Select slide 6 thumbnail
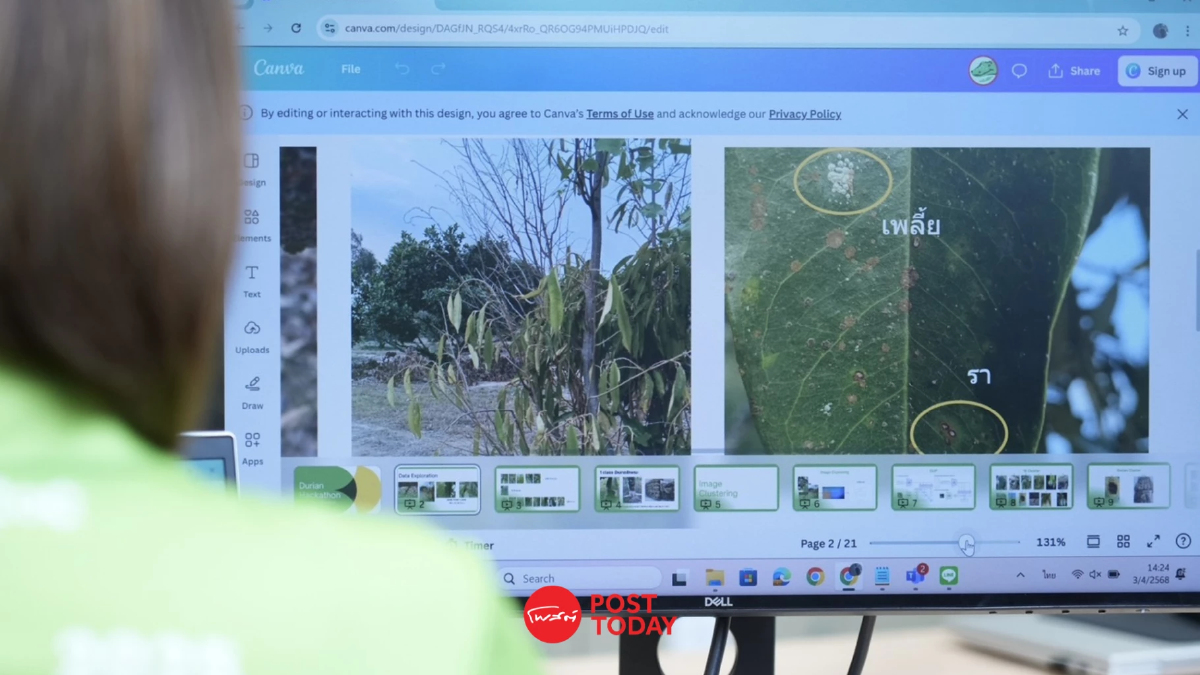This screenshot has height=675, width=1200. point(835,487)
